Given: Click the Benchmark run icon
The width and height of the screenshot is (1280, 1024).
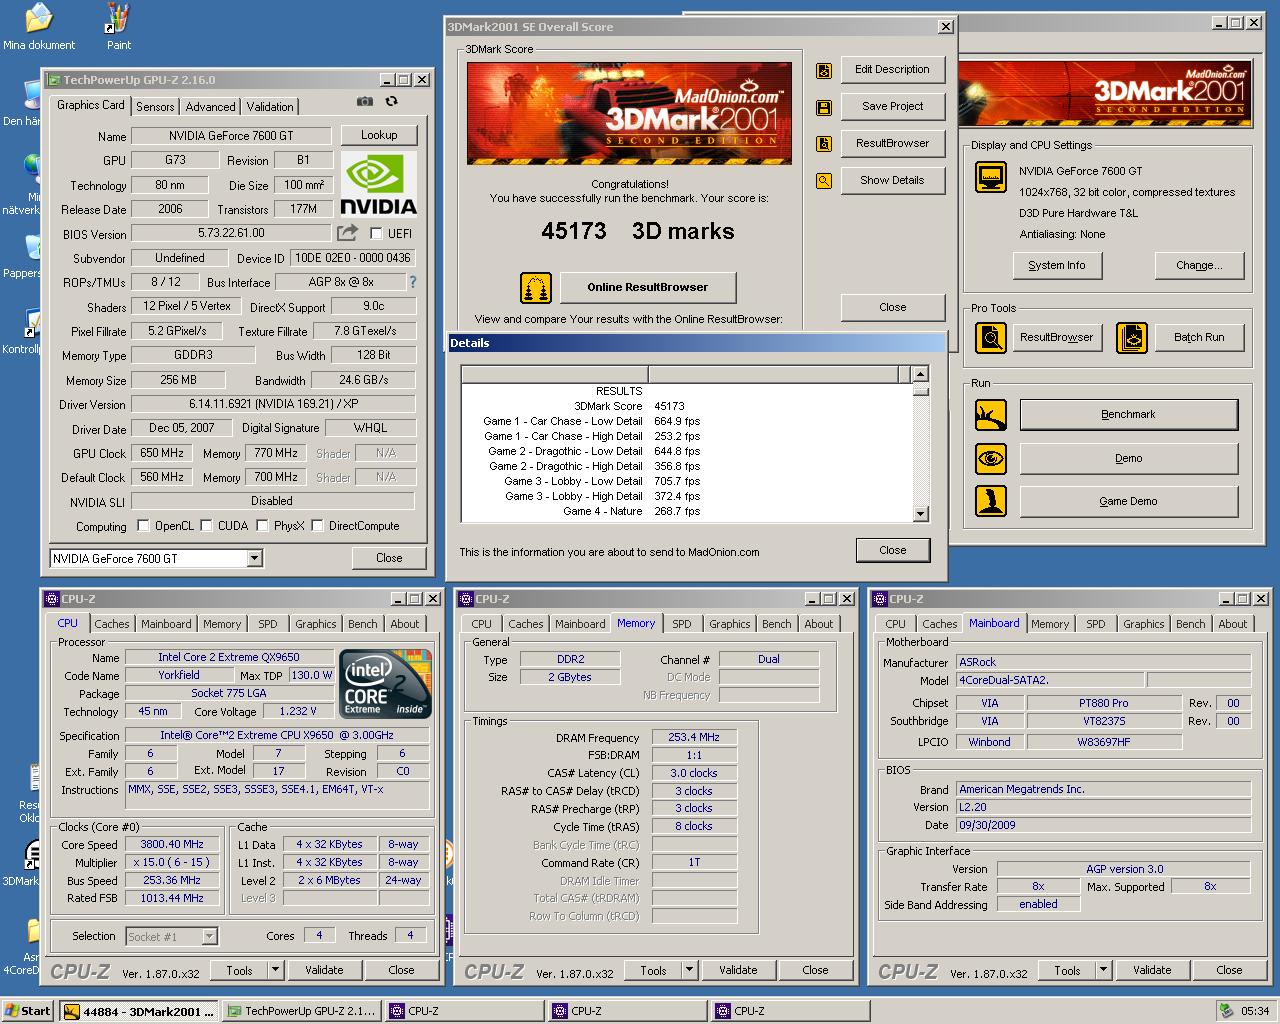Looking at the screenshot, I should tap(991, 415).
